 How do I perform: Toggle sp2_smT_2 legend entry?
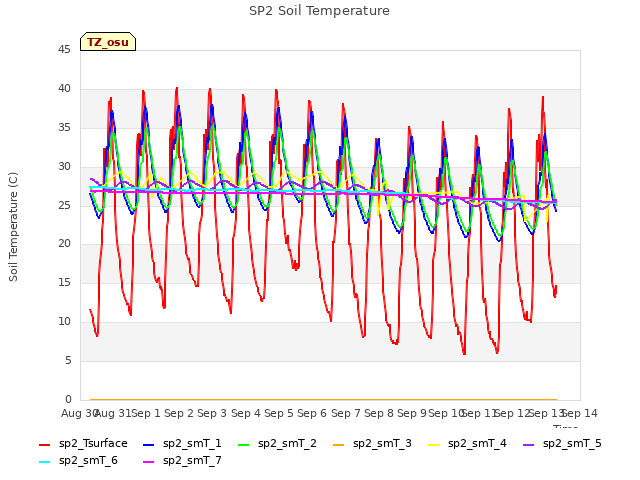277,444
